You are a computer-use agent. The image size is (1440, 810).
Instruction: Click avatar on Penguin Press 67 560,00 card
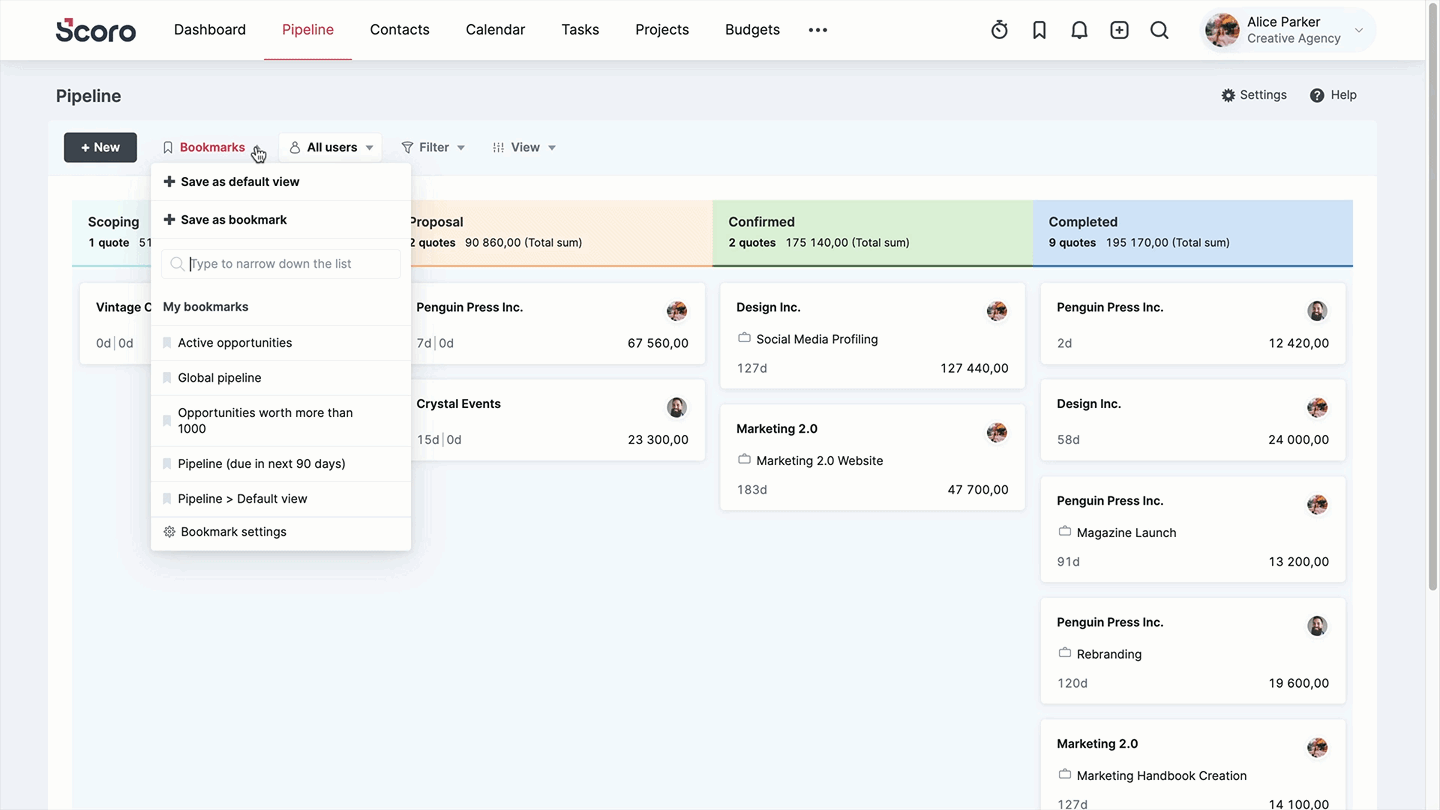tap(677, 311)
